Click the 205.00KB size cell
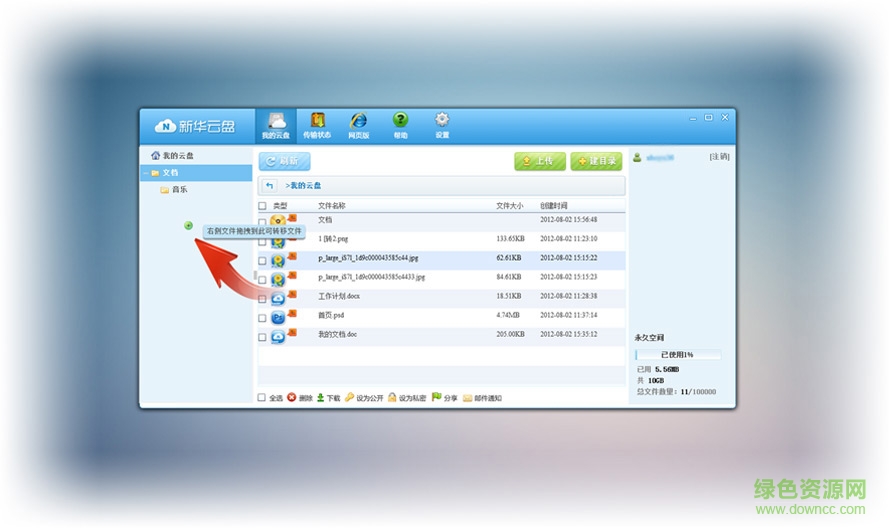The image size is (889, 528). [x=510, y=335]
